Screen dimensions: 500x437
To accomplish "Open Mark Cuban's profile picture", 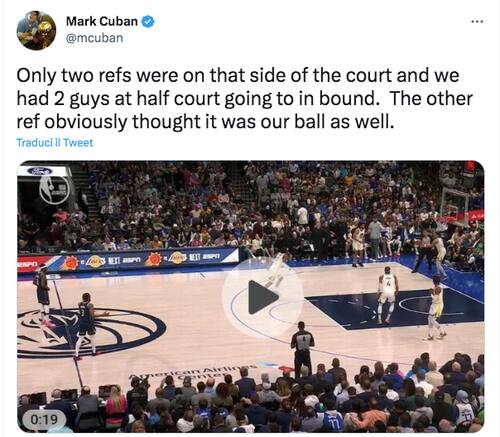I will click(36, 30).
